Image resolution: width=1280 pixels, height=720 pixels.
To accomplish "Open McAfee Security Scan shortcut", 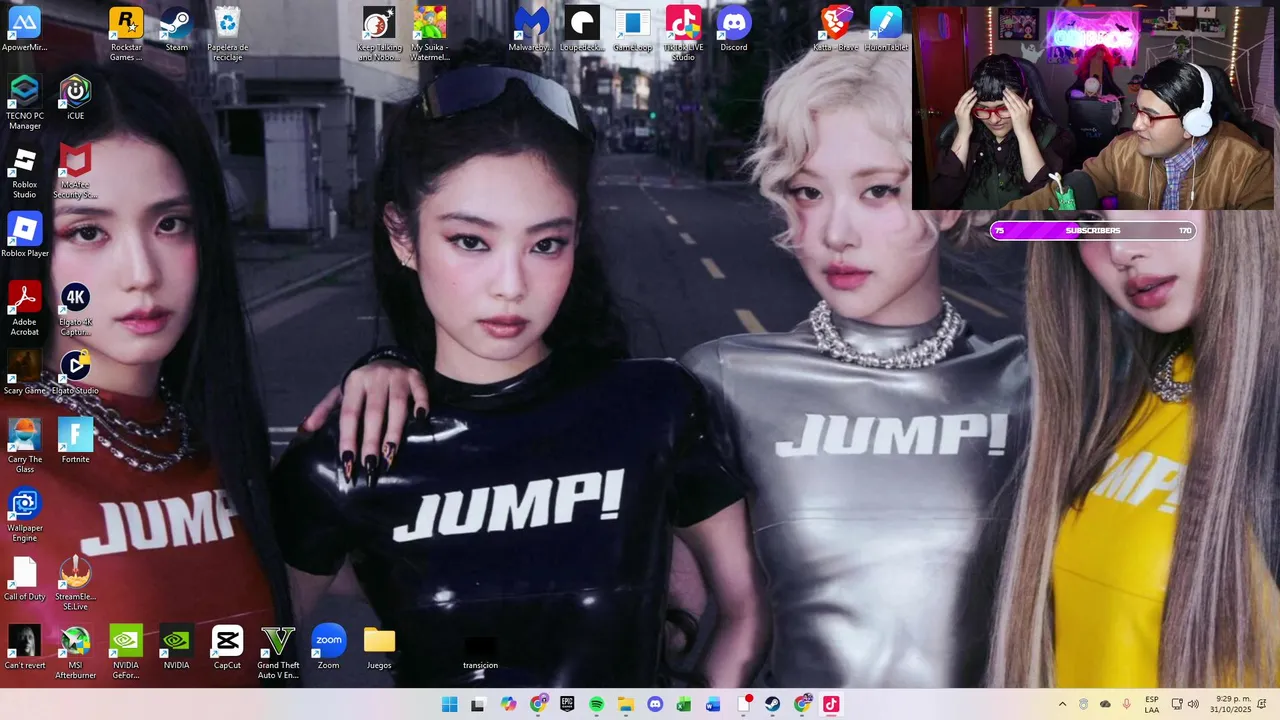I will click(x=75, y=171).
